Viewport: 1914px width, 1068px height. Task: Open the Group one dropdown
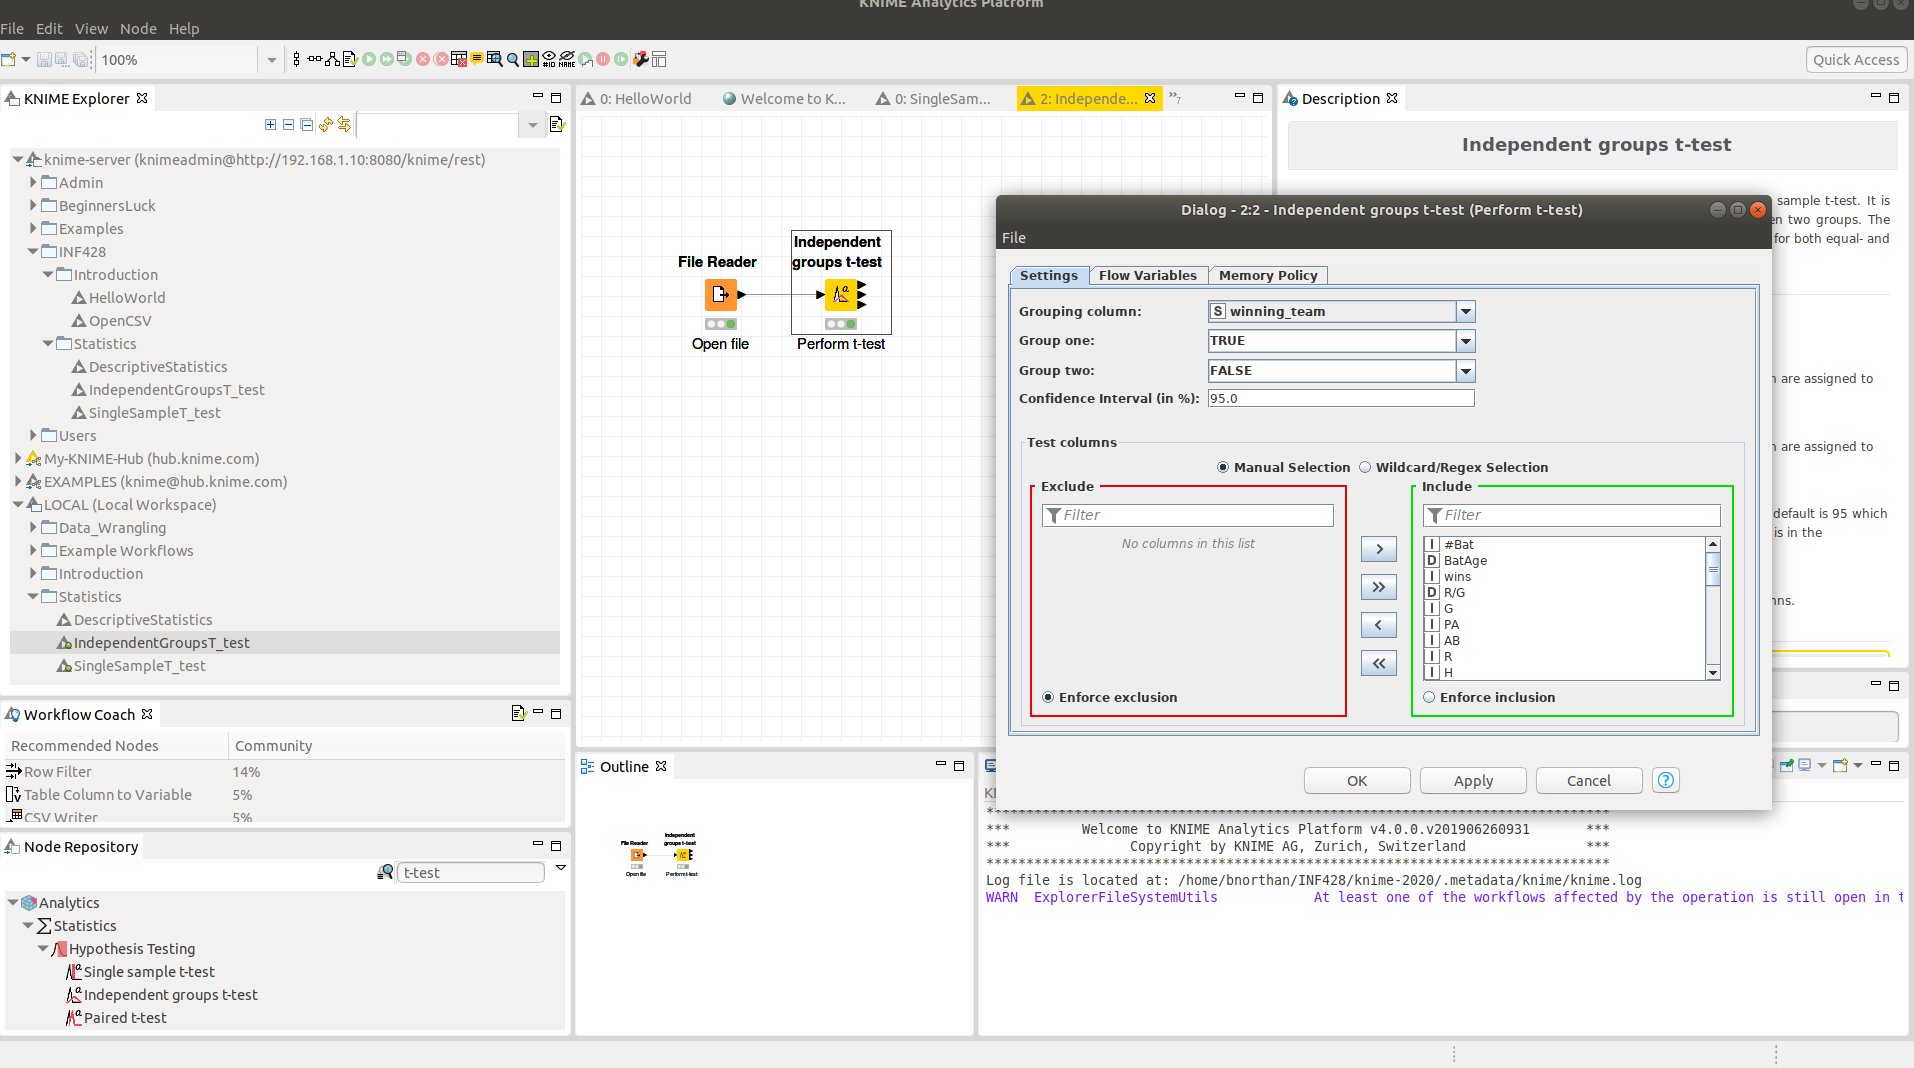[x=1465, y=341]
